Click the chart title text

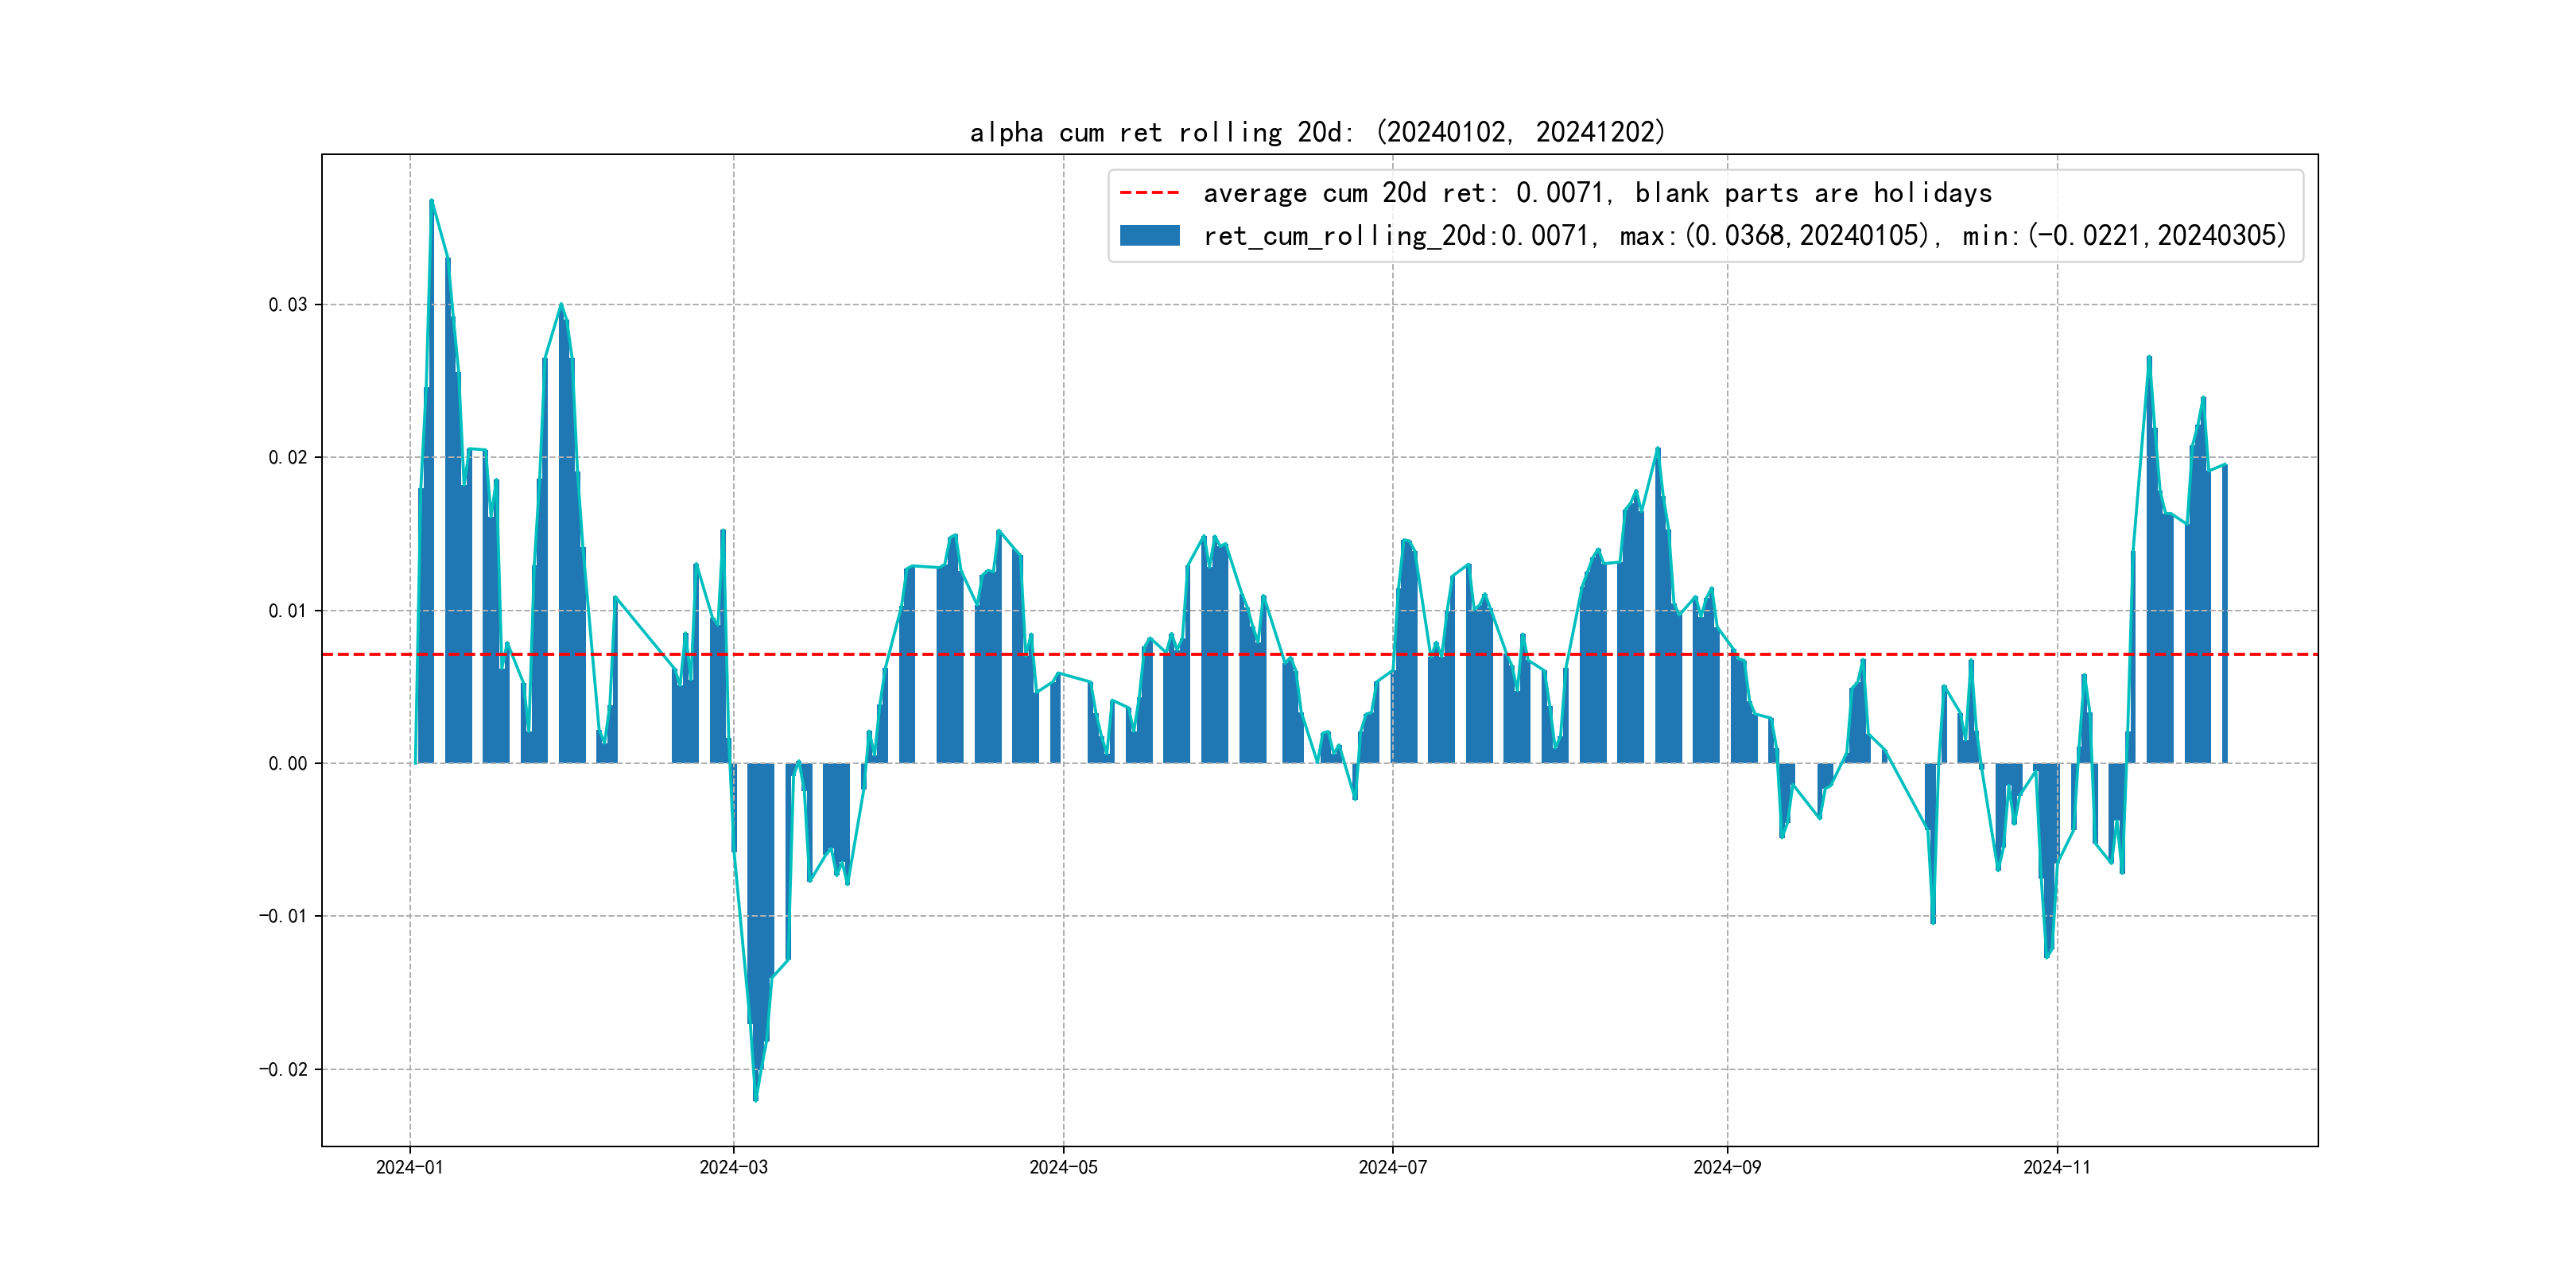pos(1317,132)
